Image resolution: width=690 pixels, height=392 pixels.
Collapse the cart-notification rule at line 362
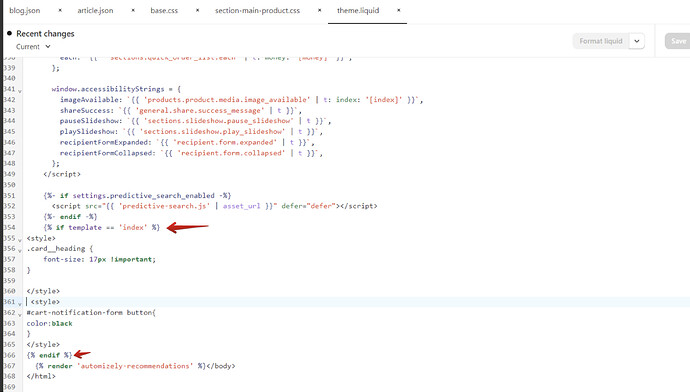tap(20, 314)
